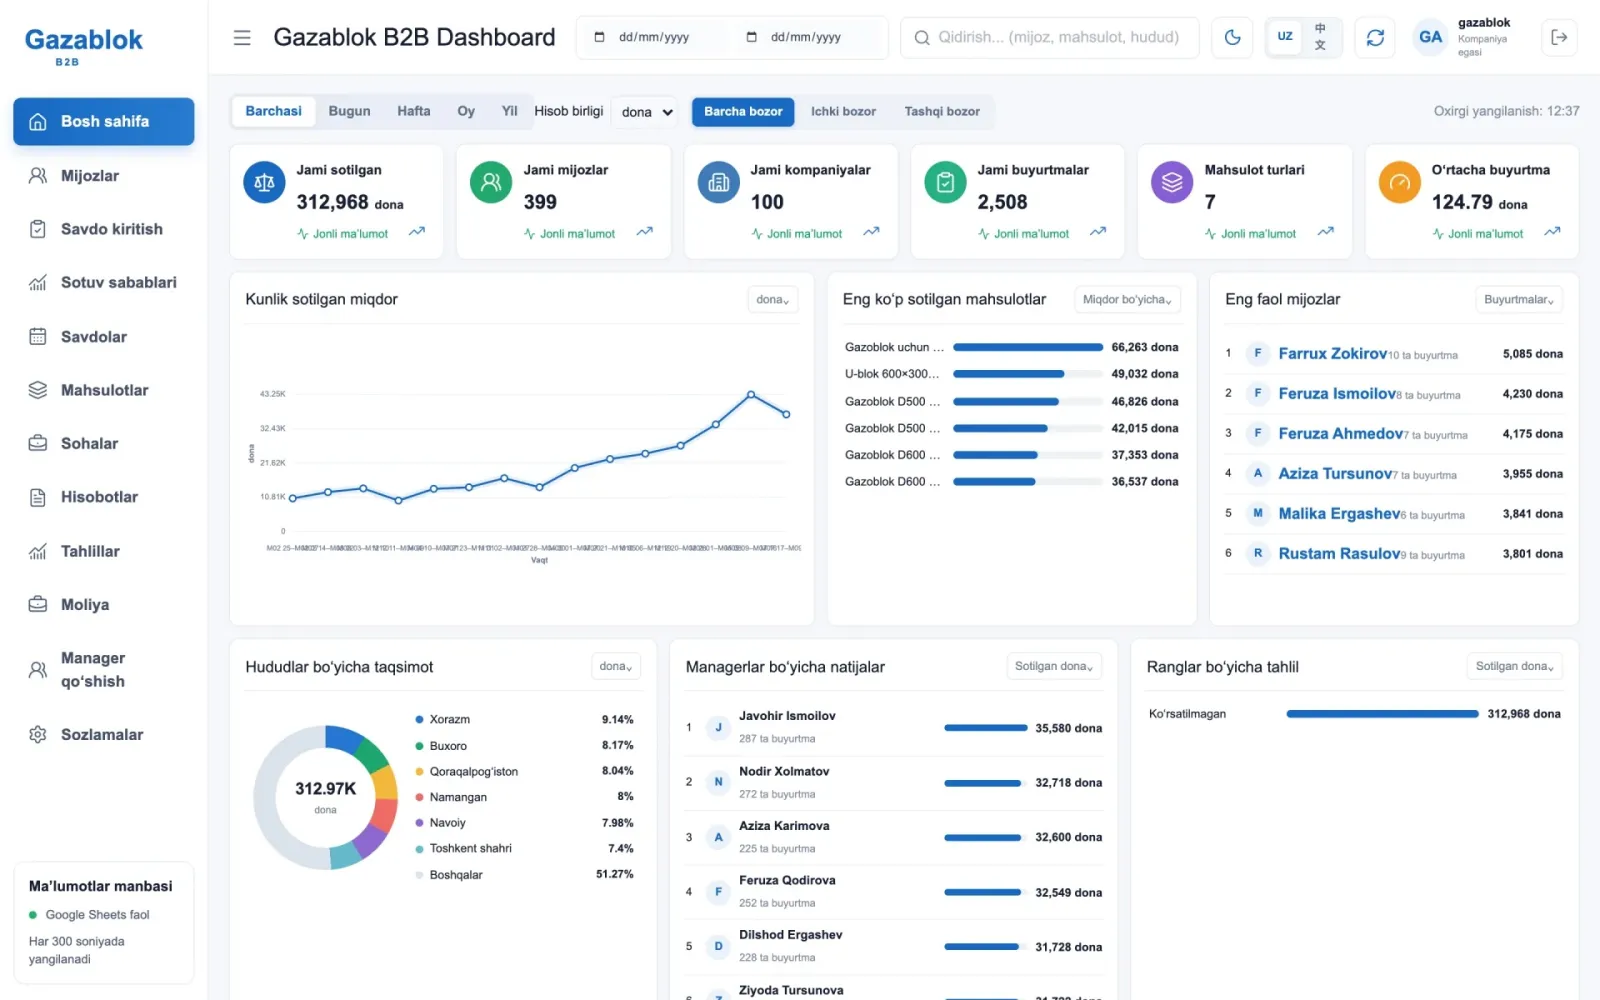The image size is (1600, 1000).
Task: Click the hamburger menu icon
Action: click(x=242, y=38)
